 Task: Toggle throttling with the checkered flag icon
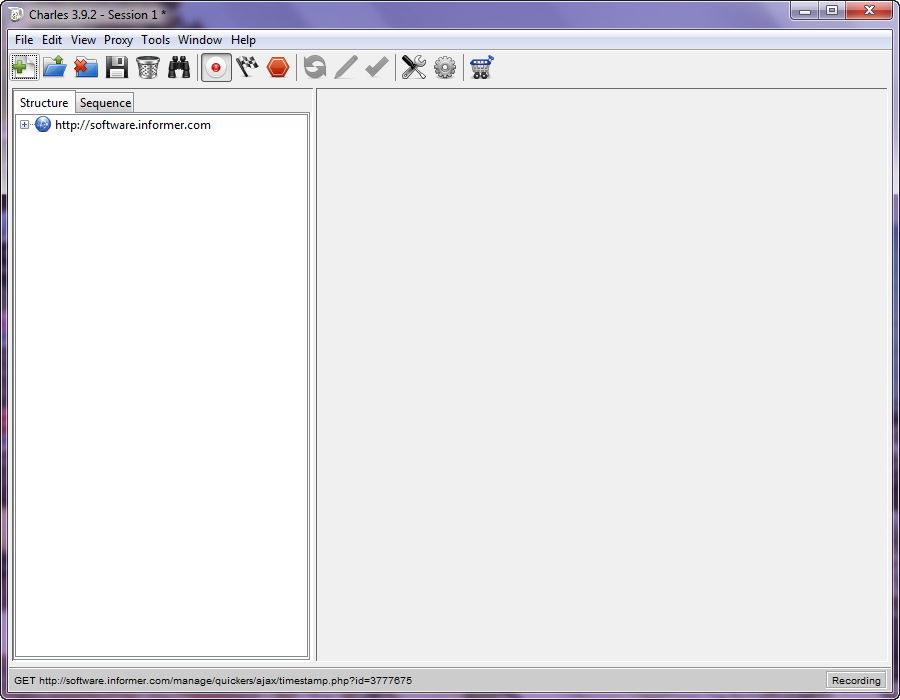tap(247, 67)
